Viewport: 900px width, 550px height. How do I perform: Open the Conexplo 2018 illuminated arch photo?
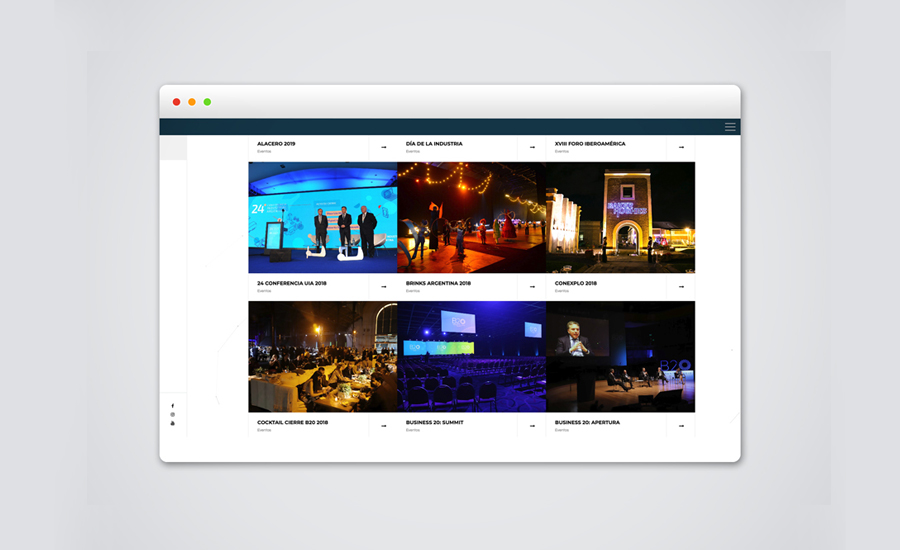[x=620, y=218]
